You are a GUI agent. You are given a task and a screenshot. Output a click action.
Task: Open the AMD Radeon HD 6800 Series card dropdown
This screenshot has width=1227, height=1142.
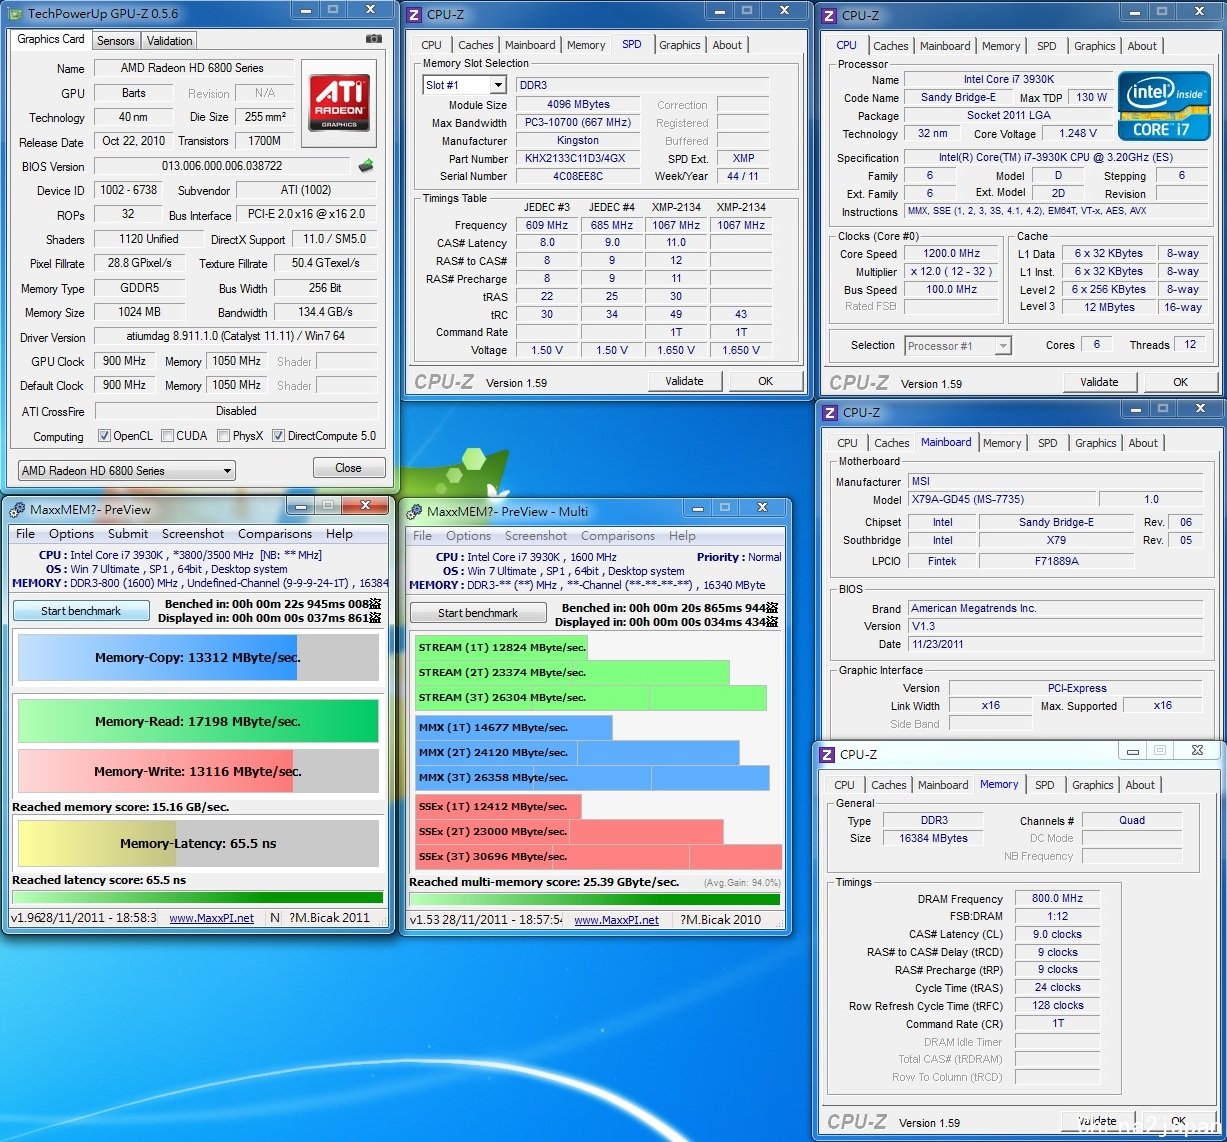[x=127, y=470]
